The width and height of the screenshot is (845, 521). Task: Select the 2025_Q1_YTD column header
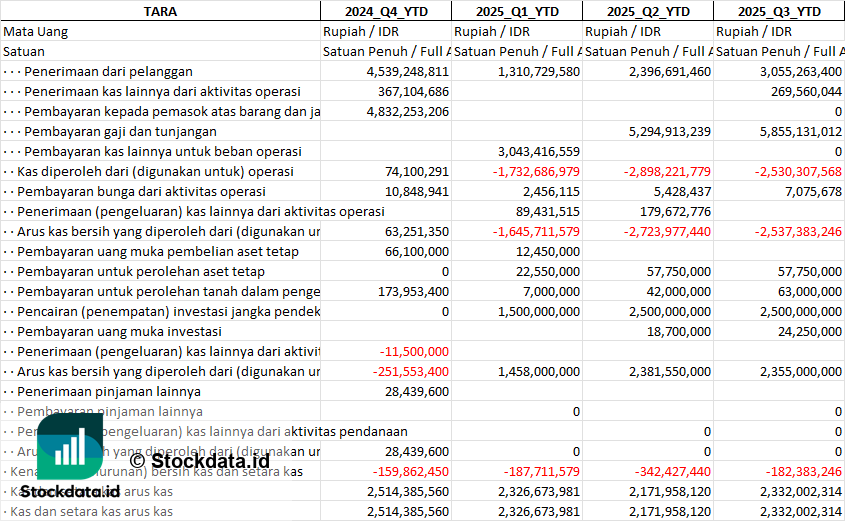517,11
